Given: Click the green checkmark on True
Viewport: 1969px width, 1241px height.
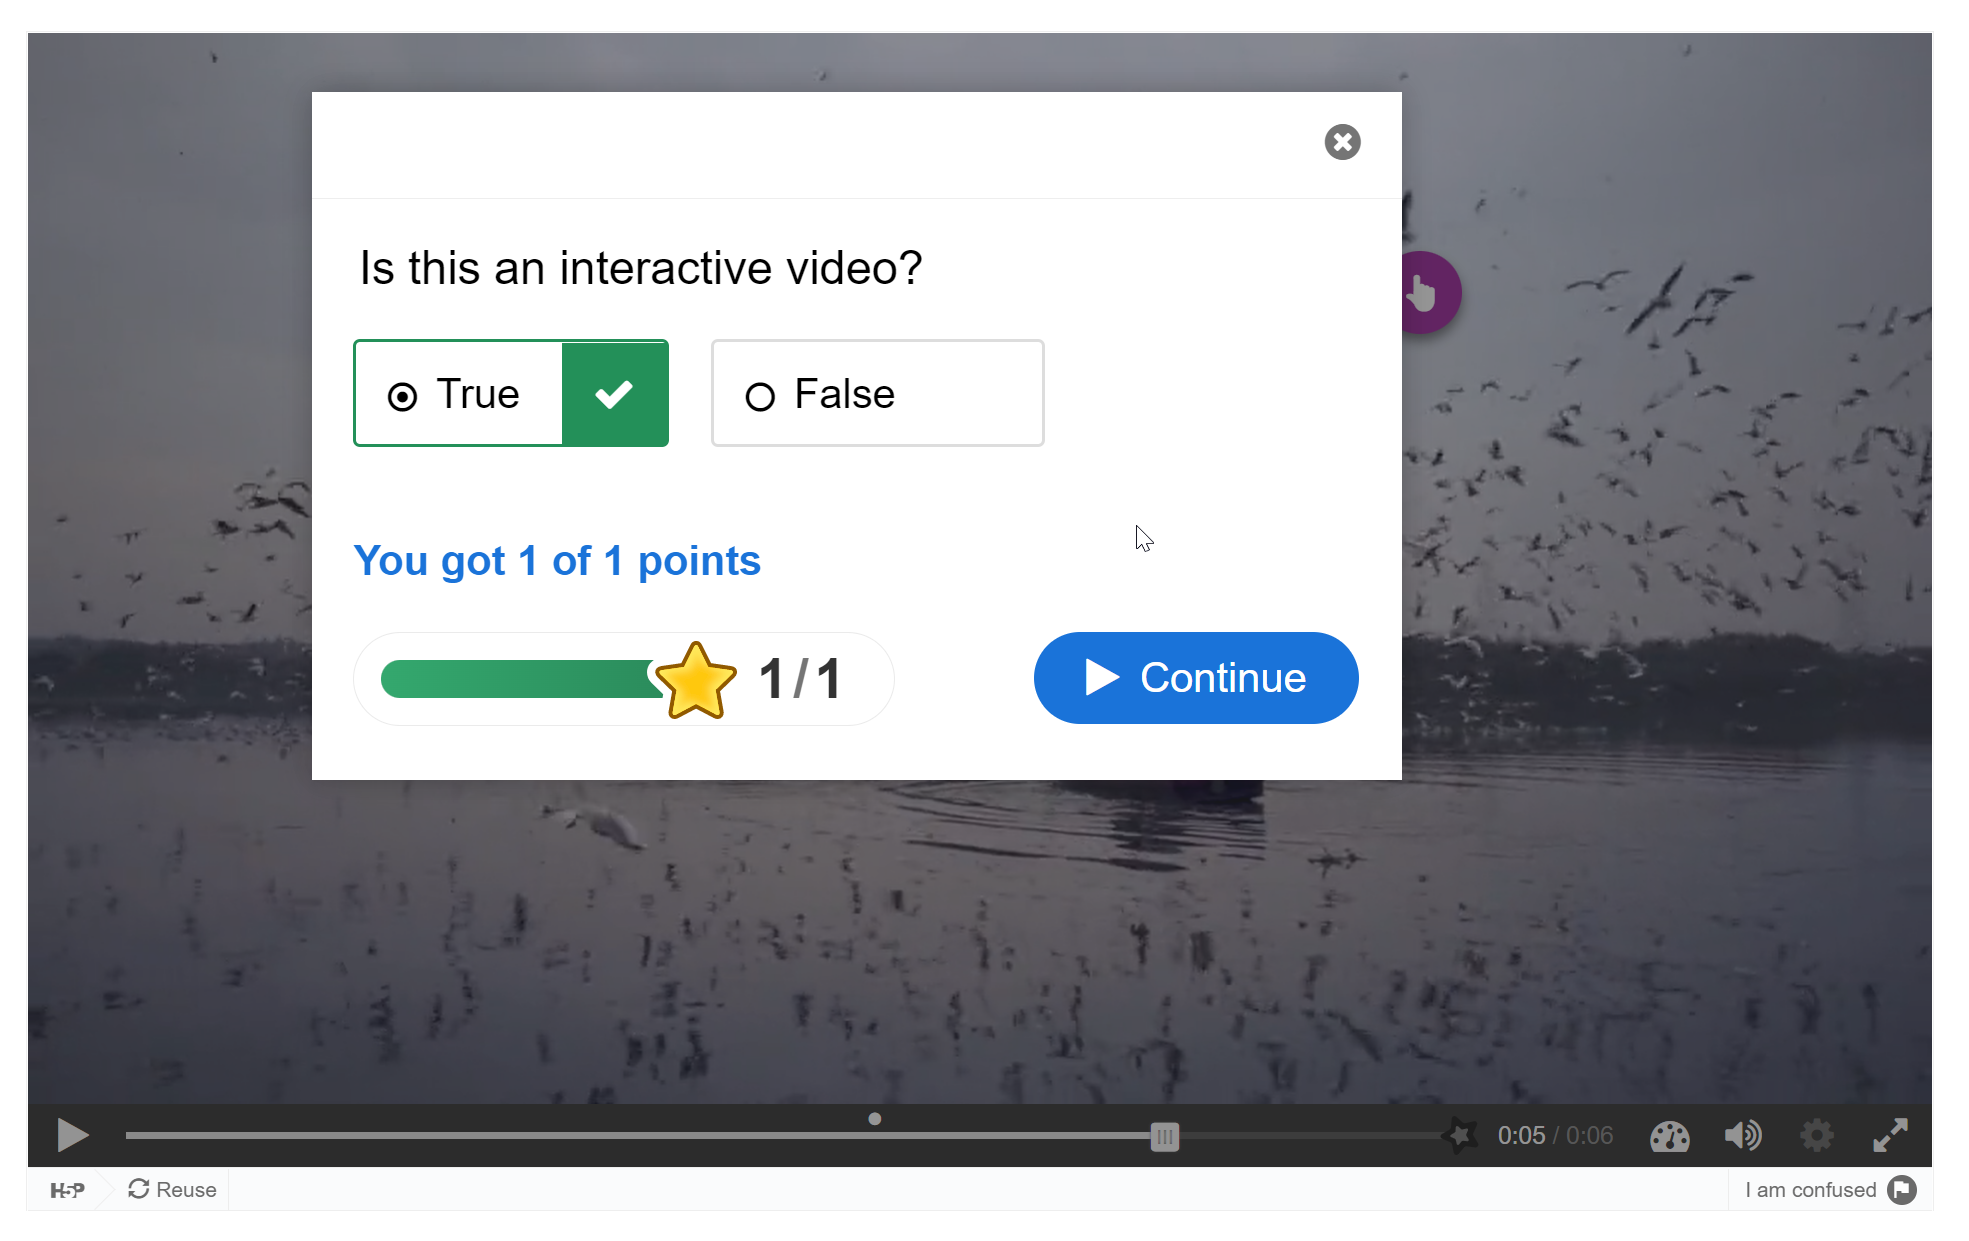Looking at the screenshot, I should [x=614, y=394].
